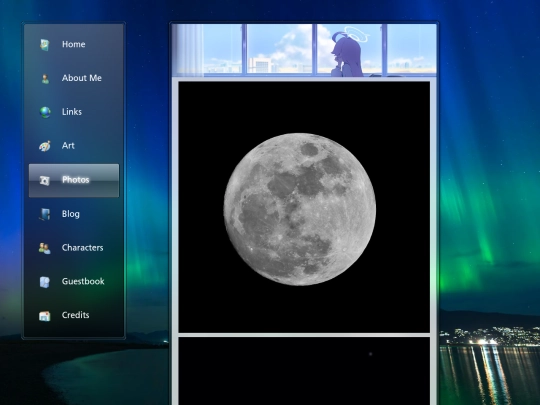540x405 pixels.
Task: Open the dark second photo below the moon
Action: pyautogui.click(x=304, y=371)
